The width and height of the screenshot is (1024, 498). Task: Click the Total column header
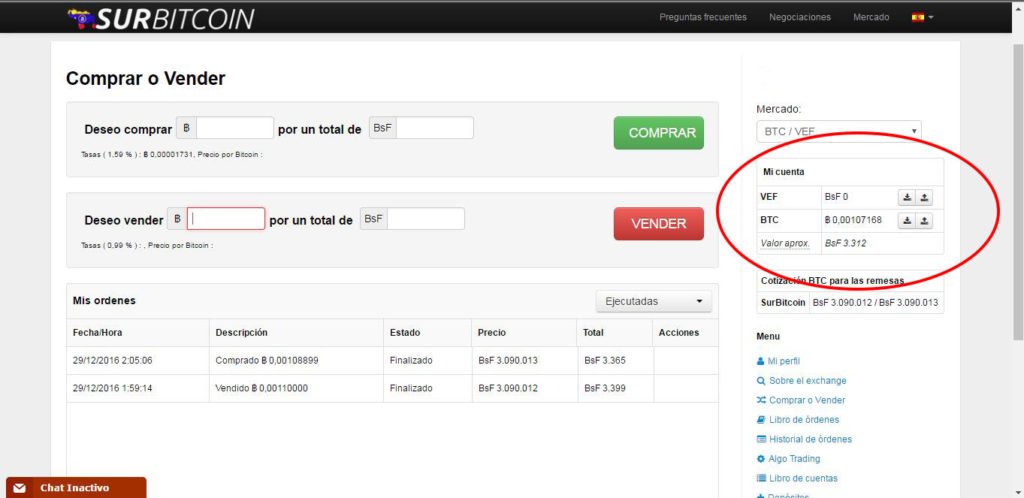[x=593, y=333]
